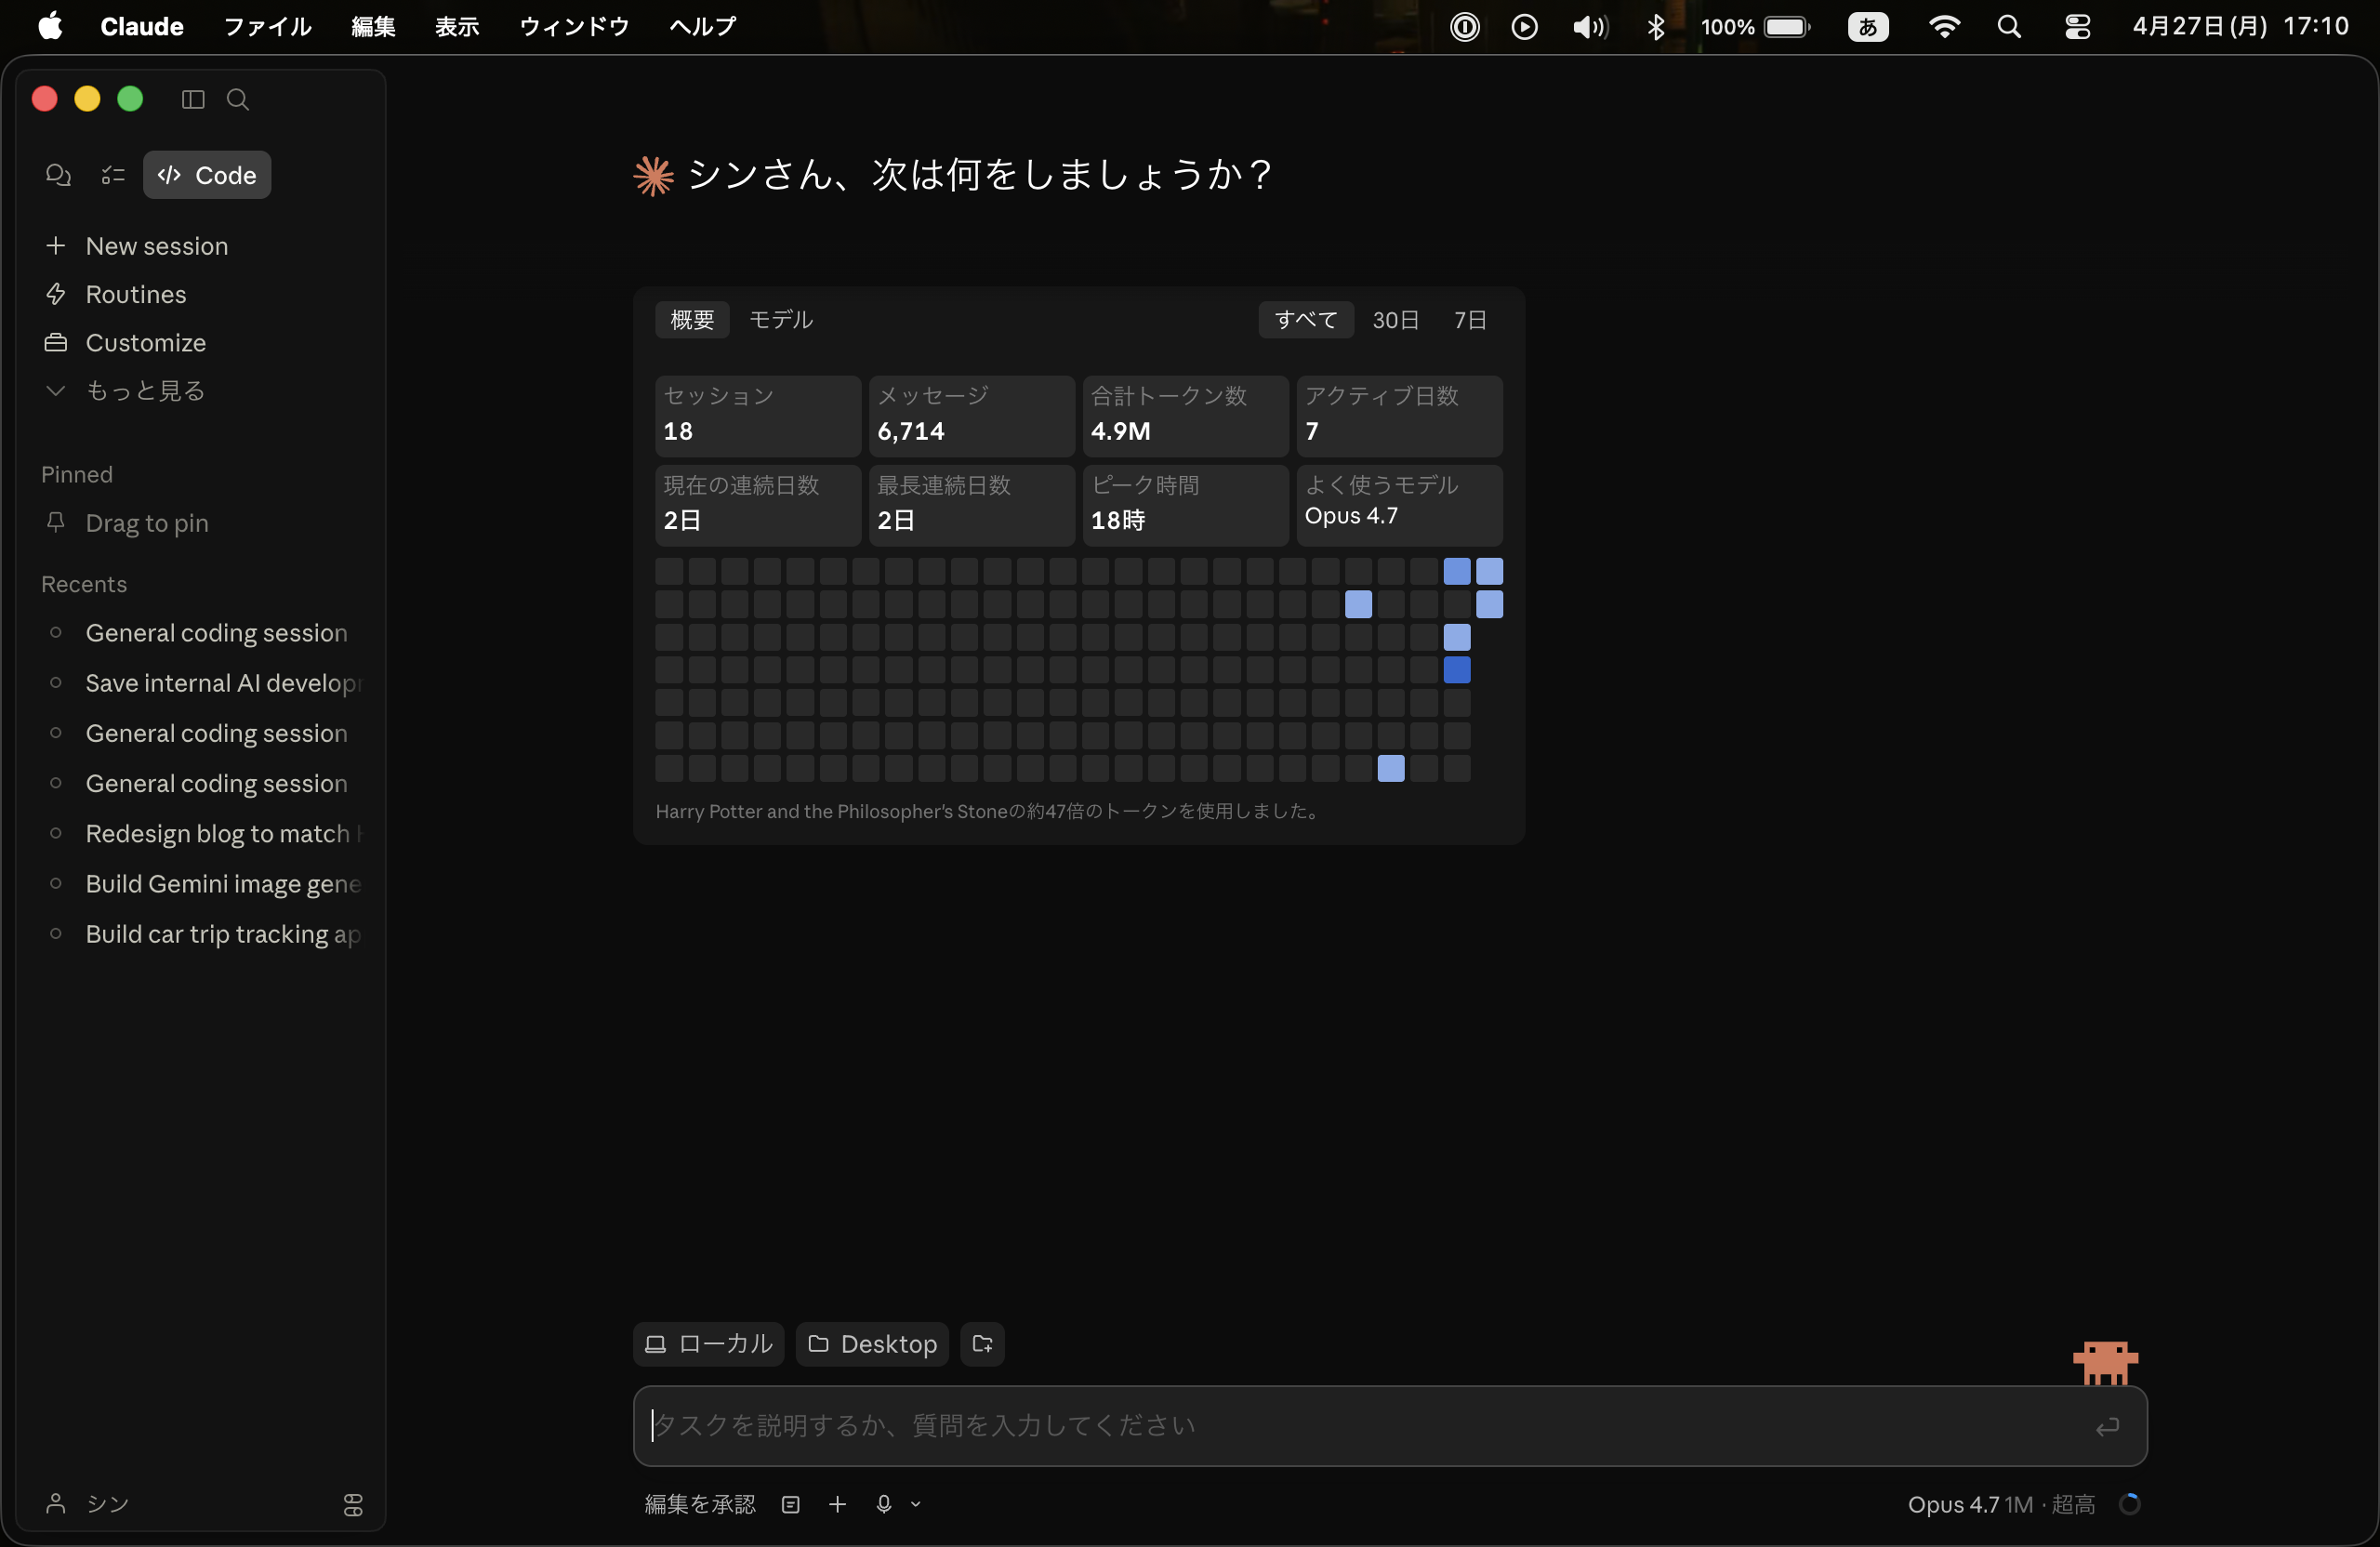The width and height of the screenshot is (2380, 1547).
Task: Start microphone voice input
Action: (x=884, y=1504)
